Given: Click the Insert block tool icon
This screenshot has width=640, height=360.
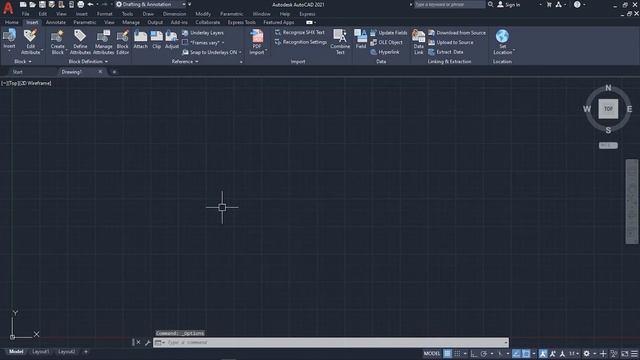Looking at the screenshot, I should point(9,36).
